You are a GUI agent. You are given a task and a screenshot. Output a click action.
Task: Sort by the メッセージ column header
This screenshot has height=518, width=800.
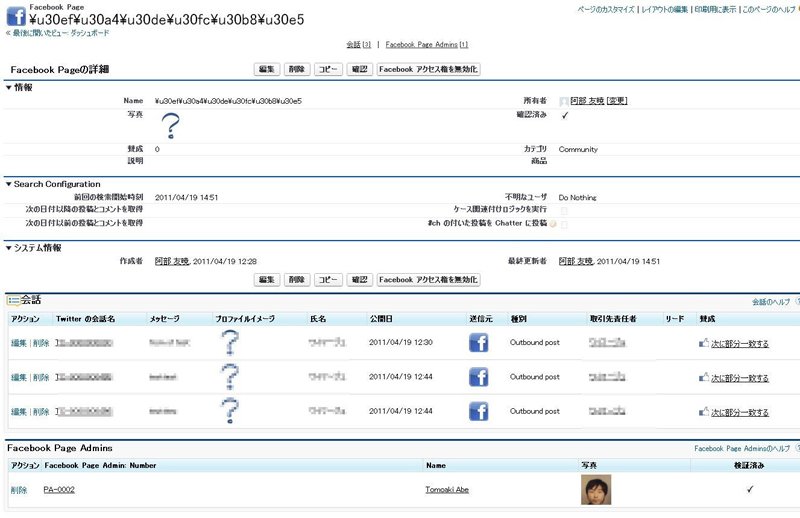pos(164,319)
